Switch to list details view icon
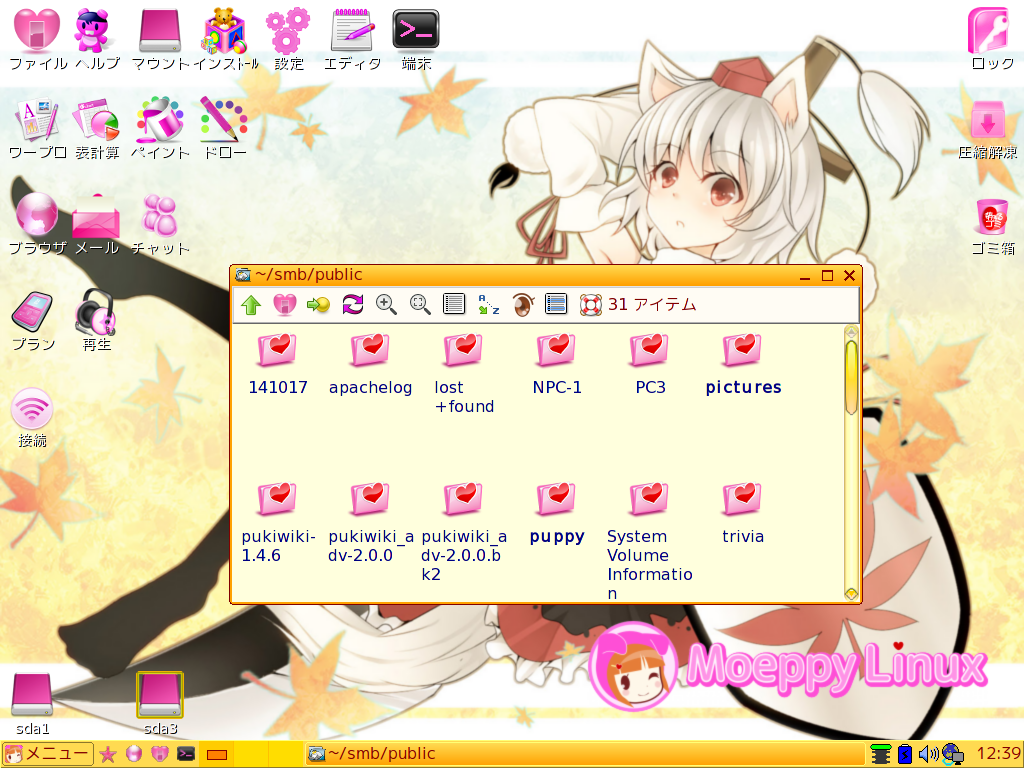Image resolution: width=1024 pixels, height=768 pixels. [x=454, y=304]
